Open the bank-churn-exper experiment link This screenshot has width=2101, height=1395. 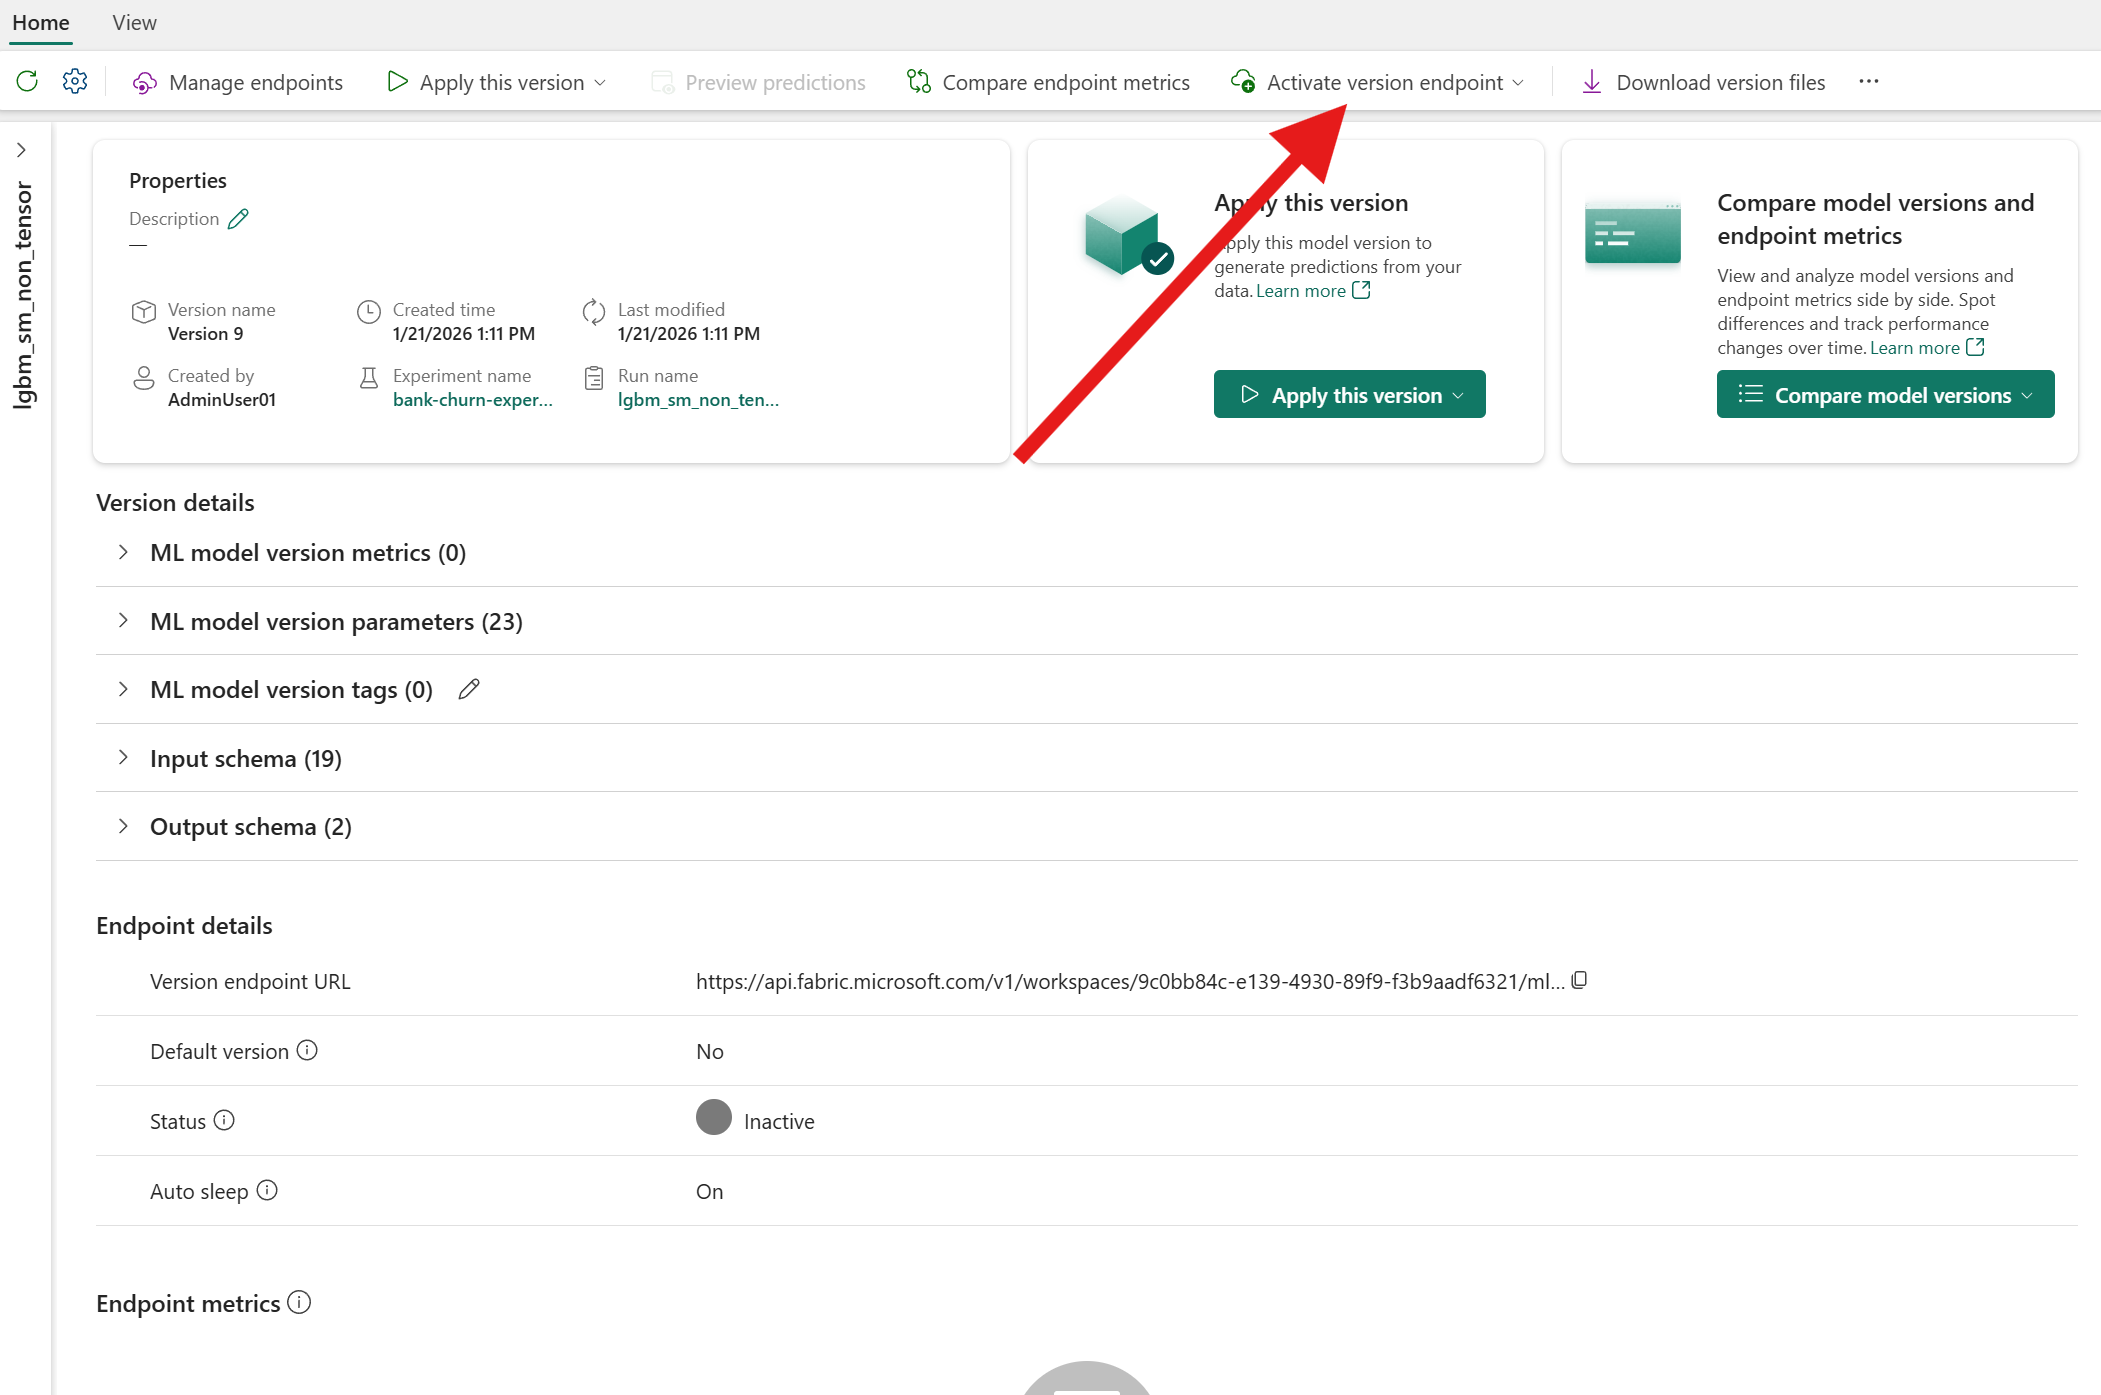point(473,399)
